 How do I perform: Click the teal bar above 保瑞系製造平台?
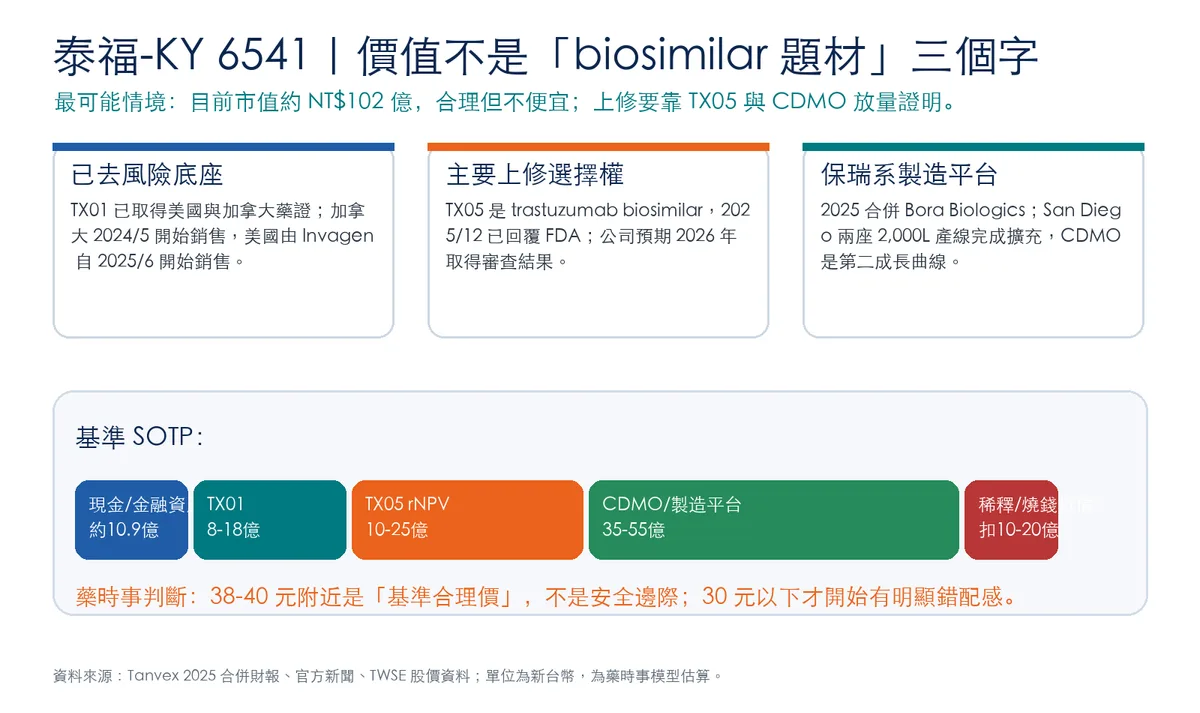tap(973, 147)
